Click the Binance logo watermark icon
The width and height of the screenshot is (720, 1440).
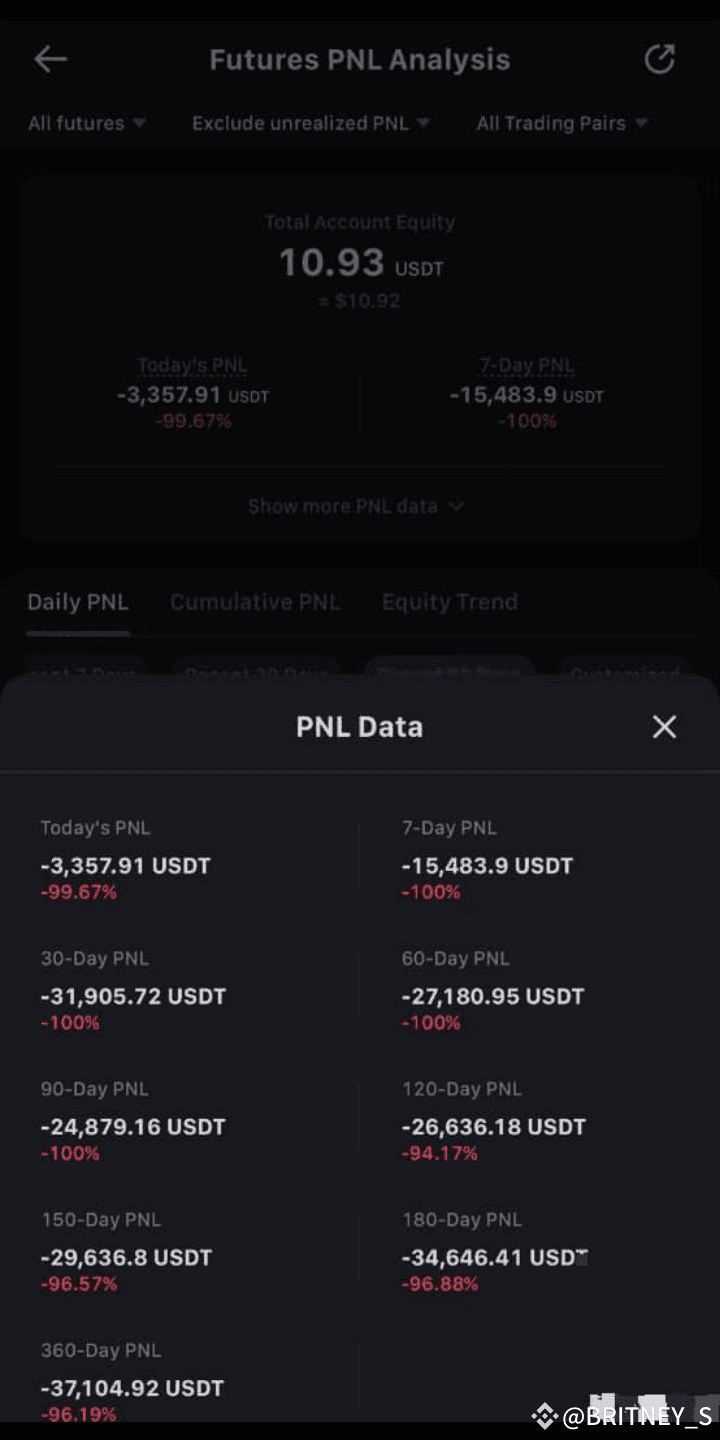coord(544,1416)
